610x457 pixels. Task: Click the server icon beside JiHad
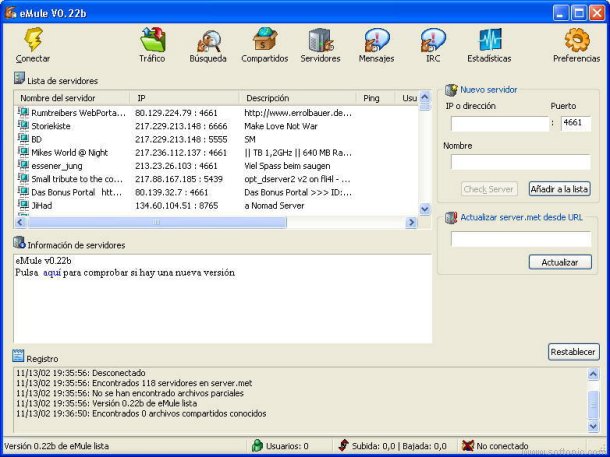coord(23,205)
